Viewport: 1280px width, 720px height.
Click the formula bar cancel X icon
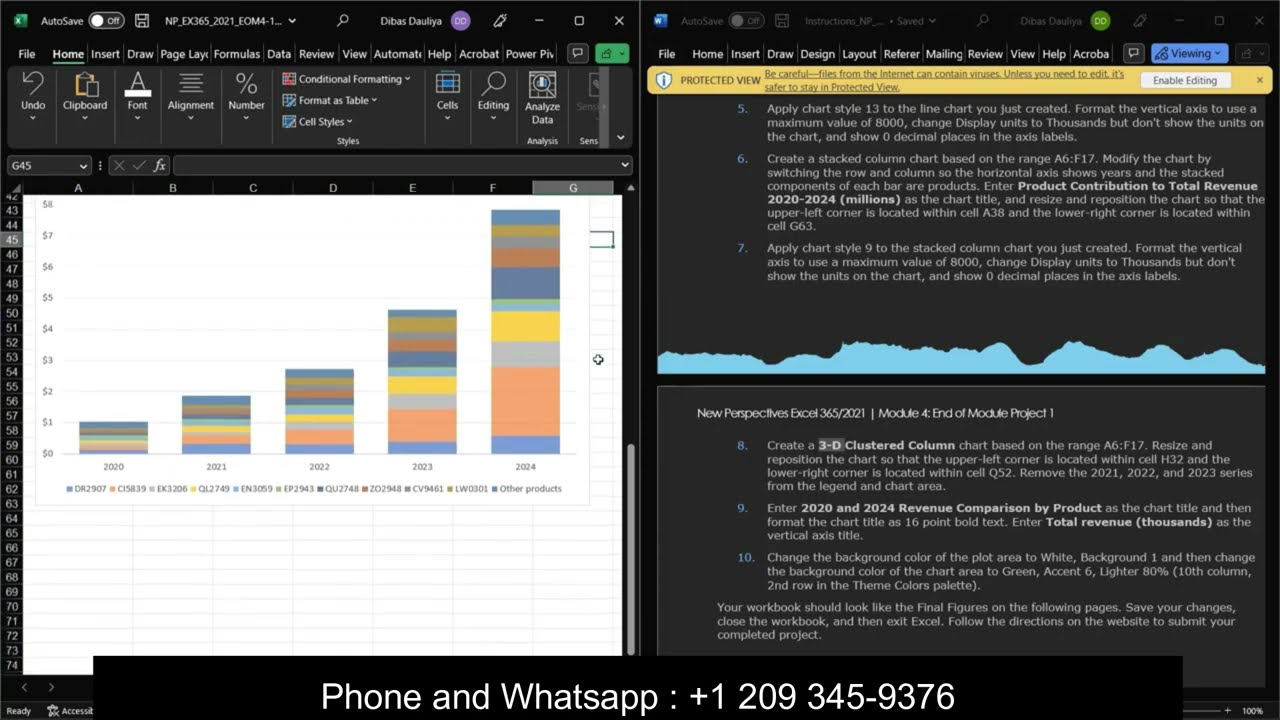(x=119, y=166)
